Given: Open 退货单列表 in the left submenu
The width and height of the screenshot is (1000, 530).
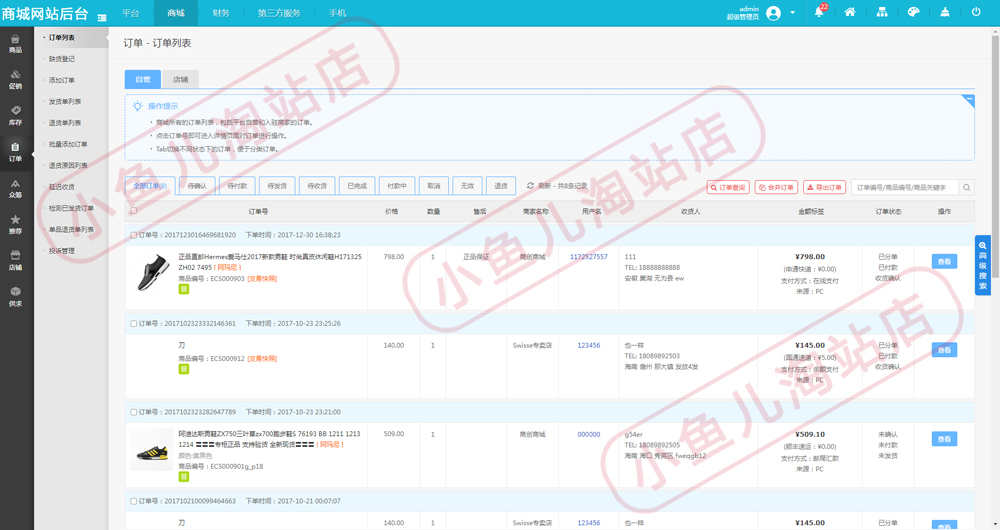Looking at the screenshot, I should click(64, 122).
